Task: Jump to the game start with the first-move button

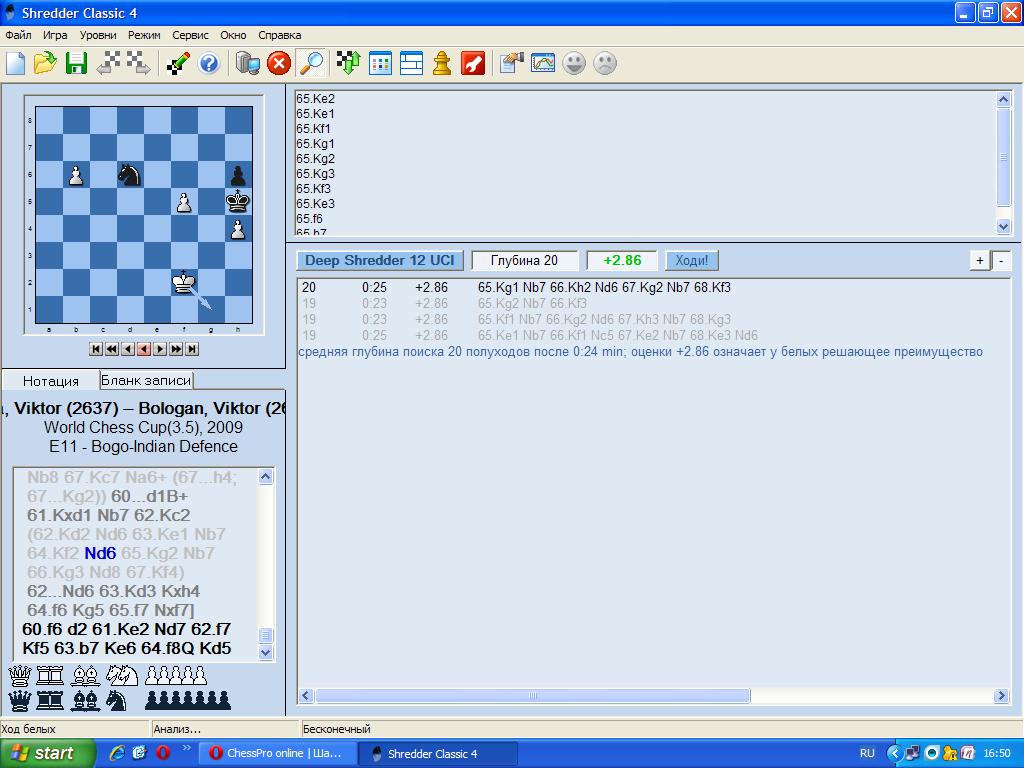Action: coord(96,349)
